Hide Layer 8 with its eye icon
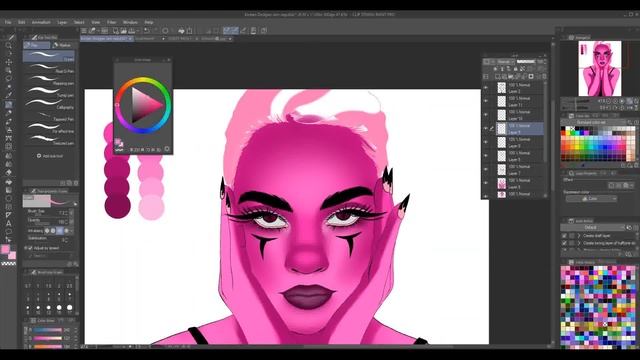This screenshot has height=360, width=640. click(x=486, y=142)
